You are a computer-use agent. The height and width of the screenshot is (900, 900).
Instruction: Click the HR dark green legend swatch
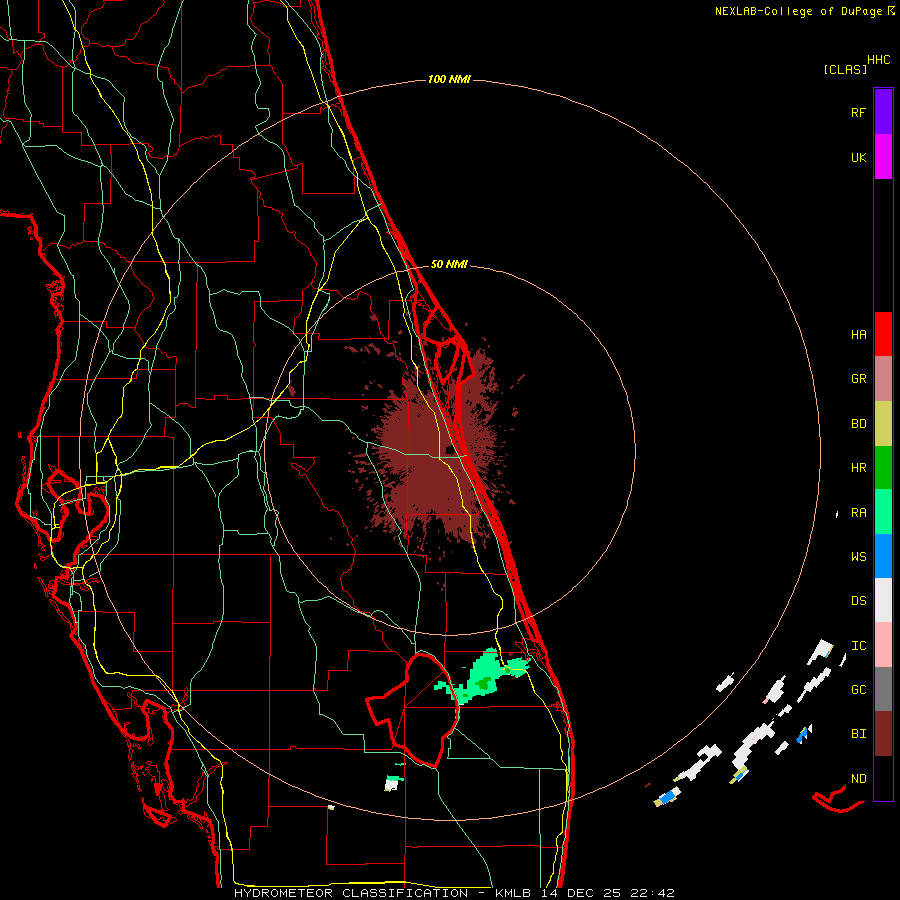pos(883,467)
